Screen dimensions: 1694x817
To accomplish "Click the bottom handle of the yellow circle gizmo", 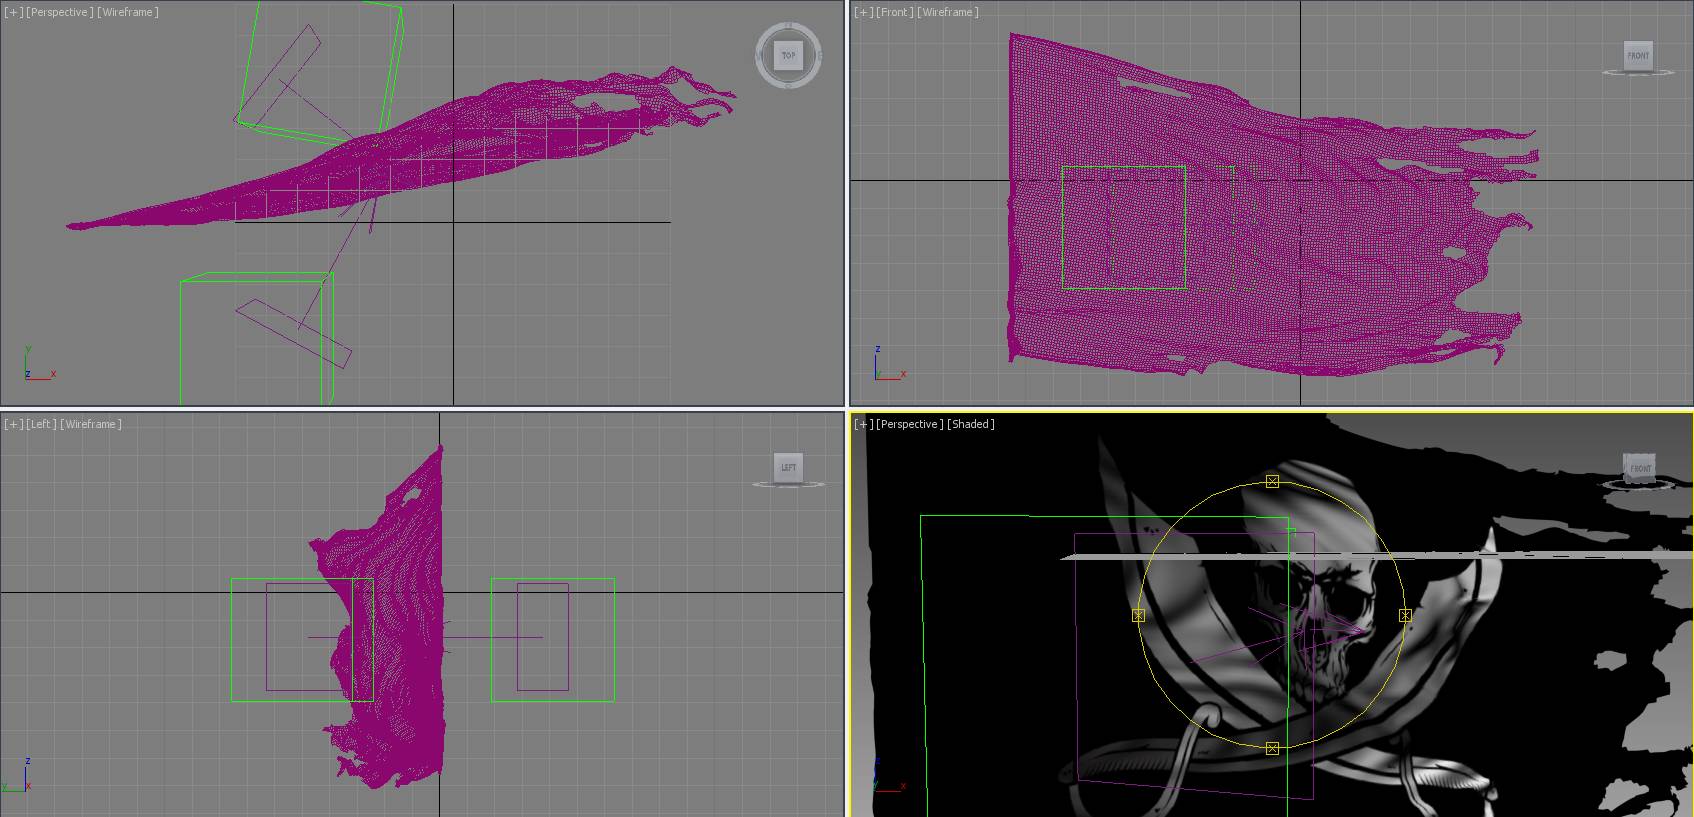I will click(1272, 748).
